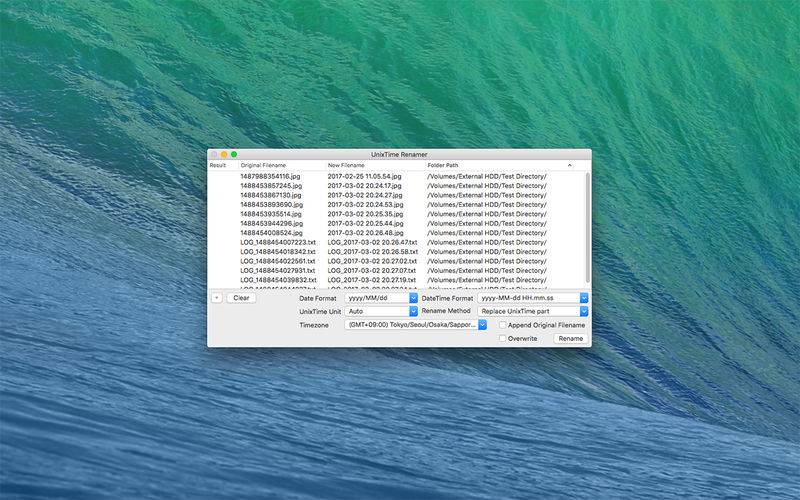Select original filename LOG_1488454027931.txt
Screen dimensions: 800x500
tap(278, 270)
